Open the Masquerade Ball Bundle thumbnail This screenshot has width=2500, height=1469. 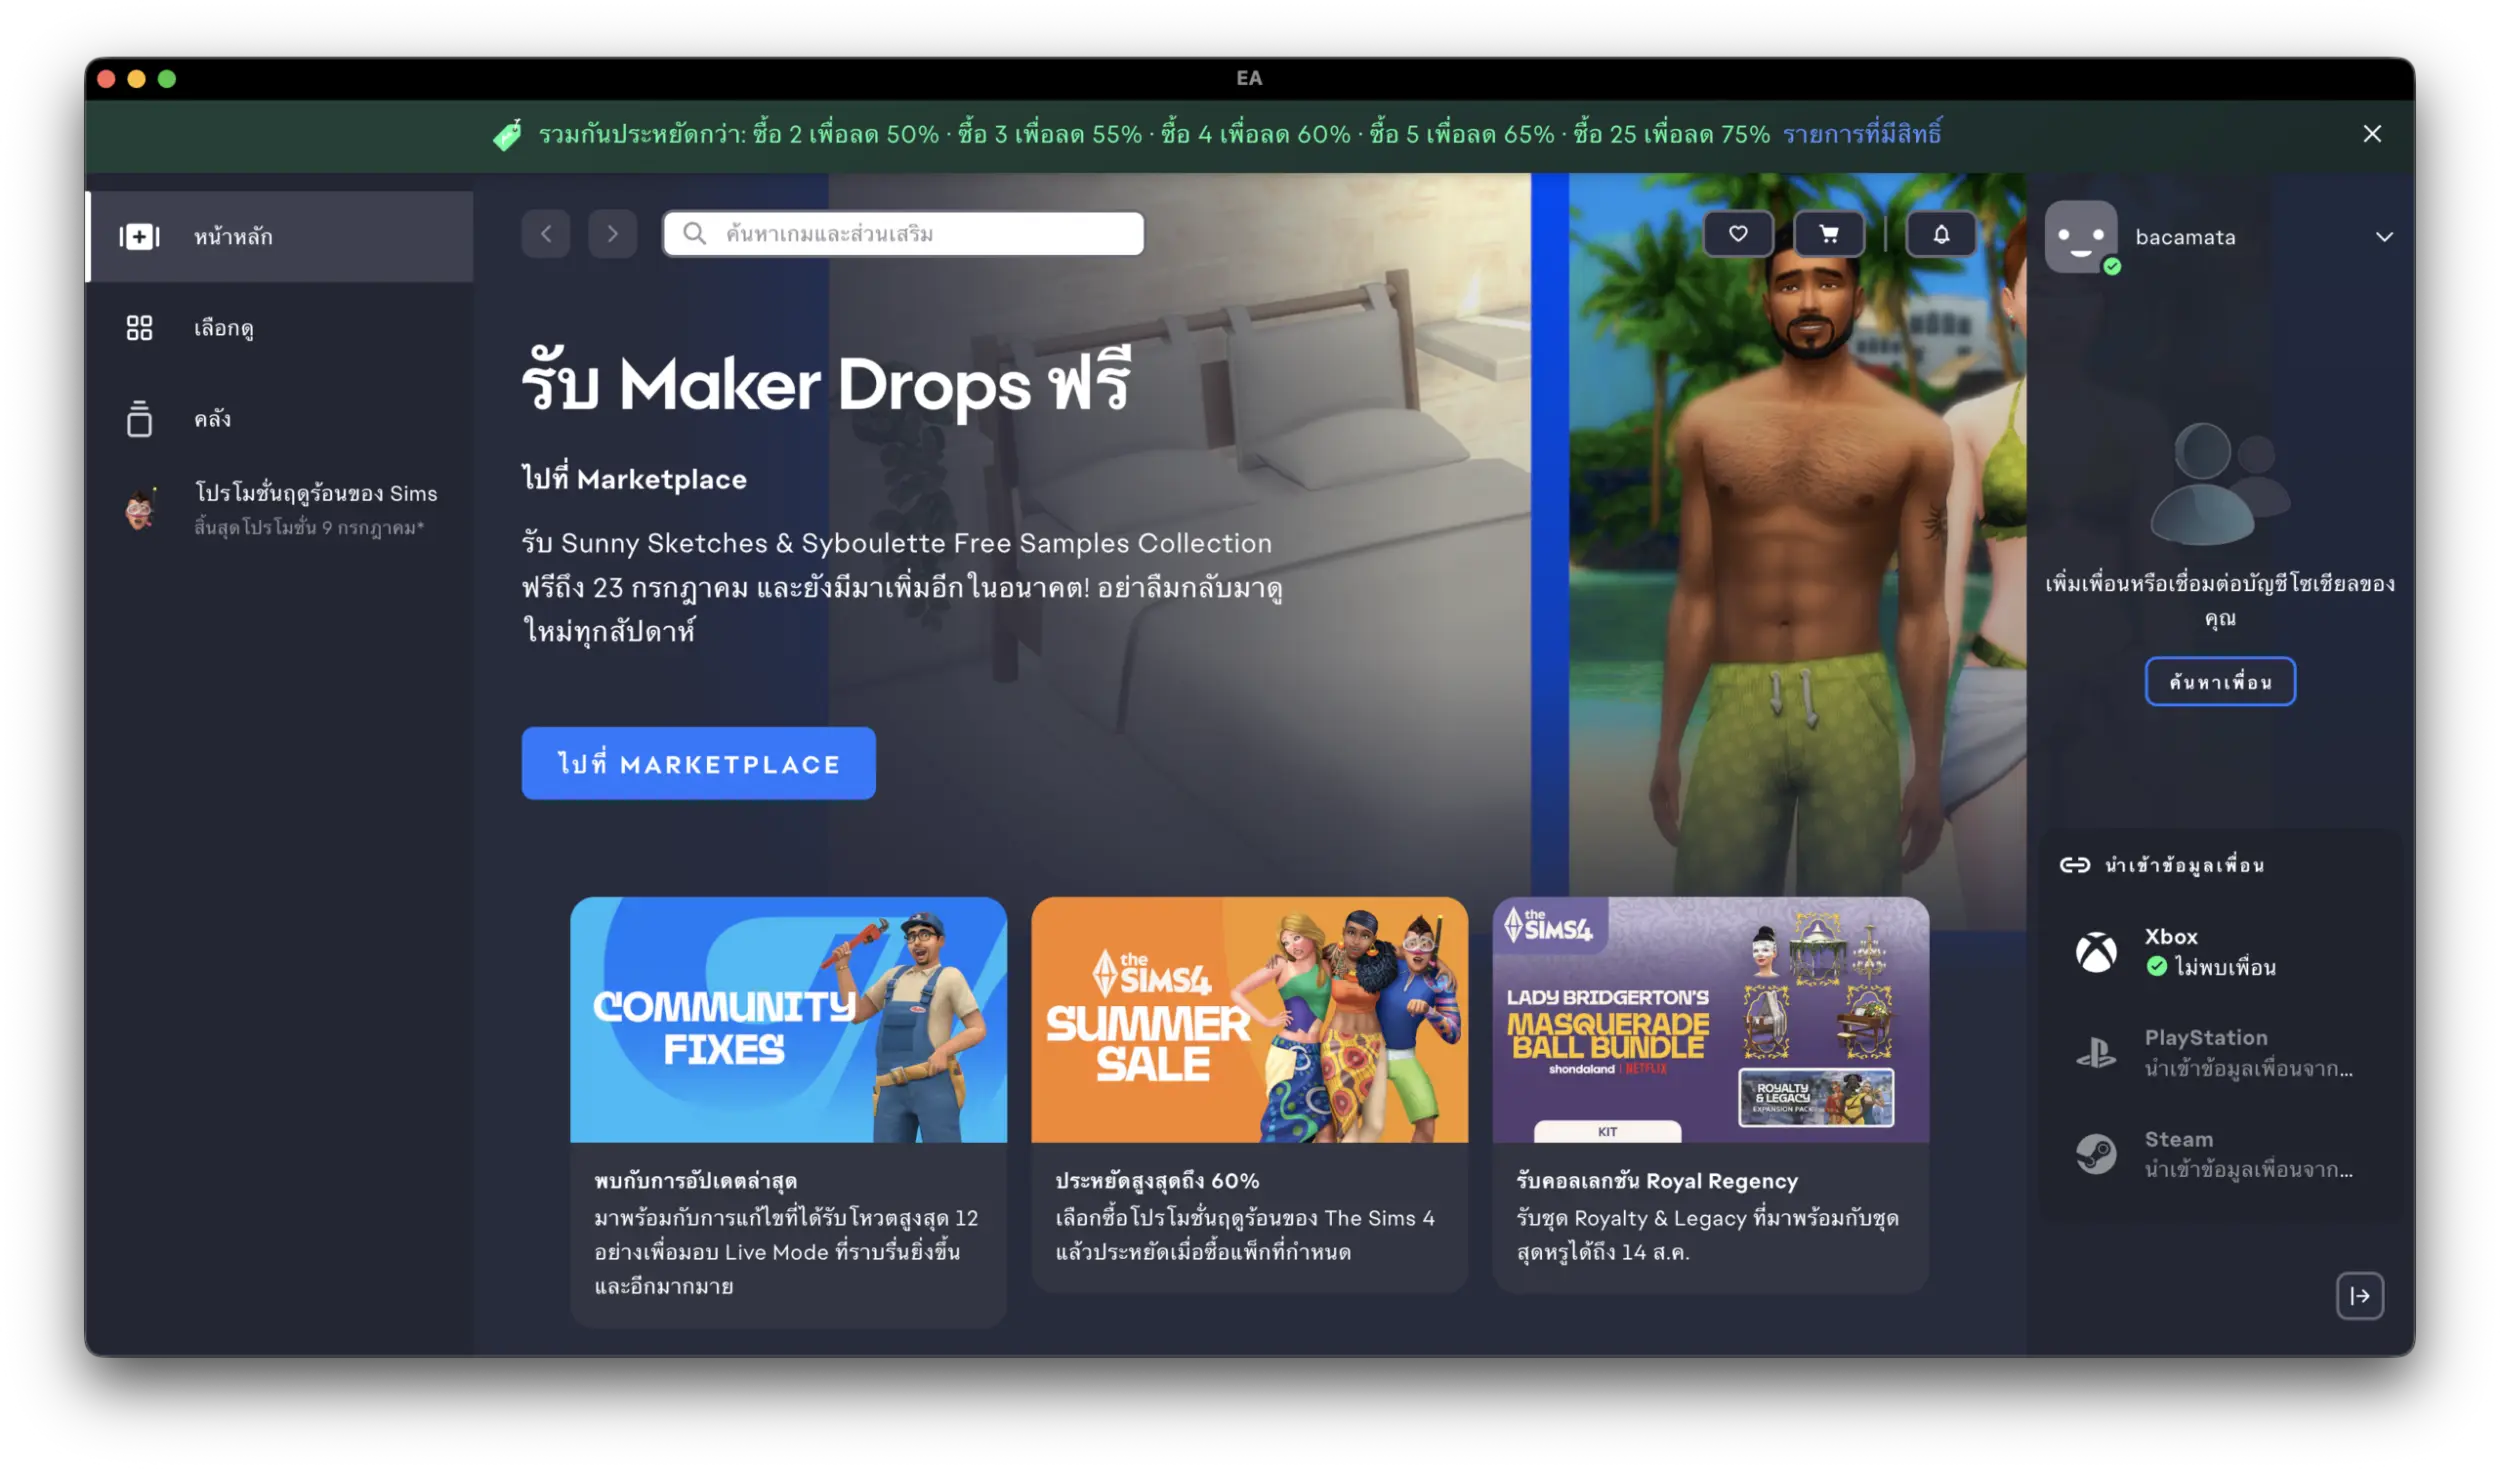pyautogui.click(x=1711, y=1020)
